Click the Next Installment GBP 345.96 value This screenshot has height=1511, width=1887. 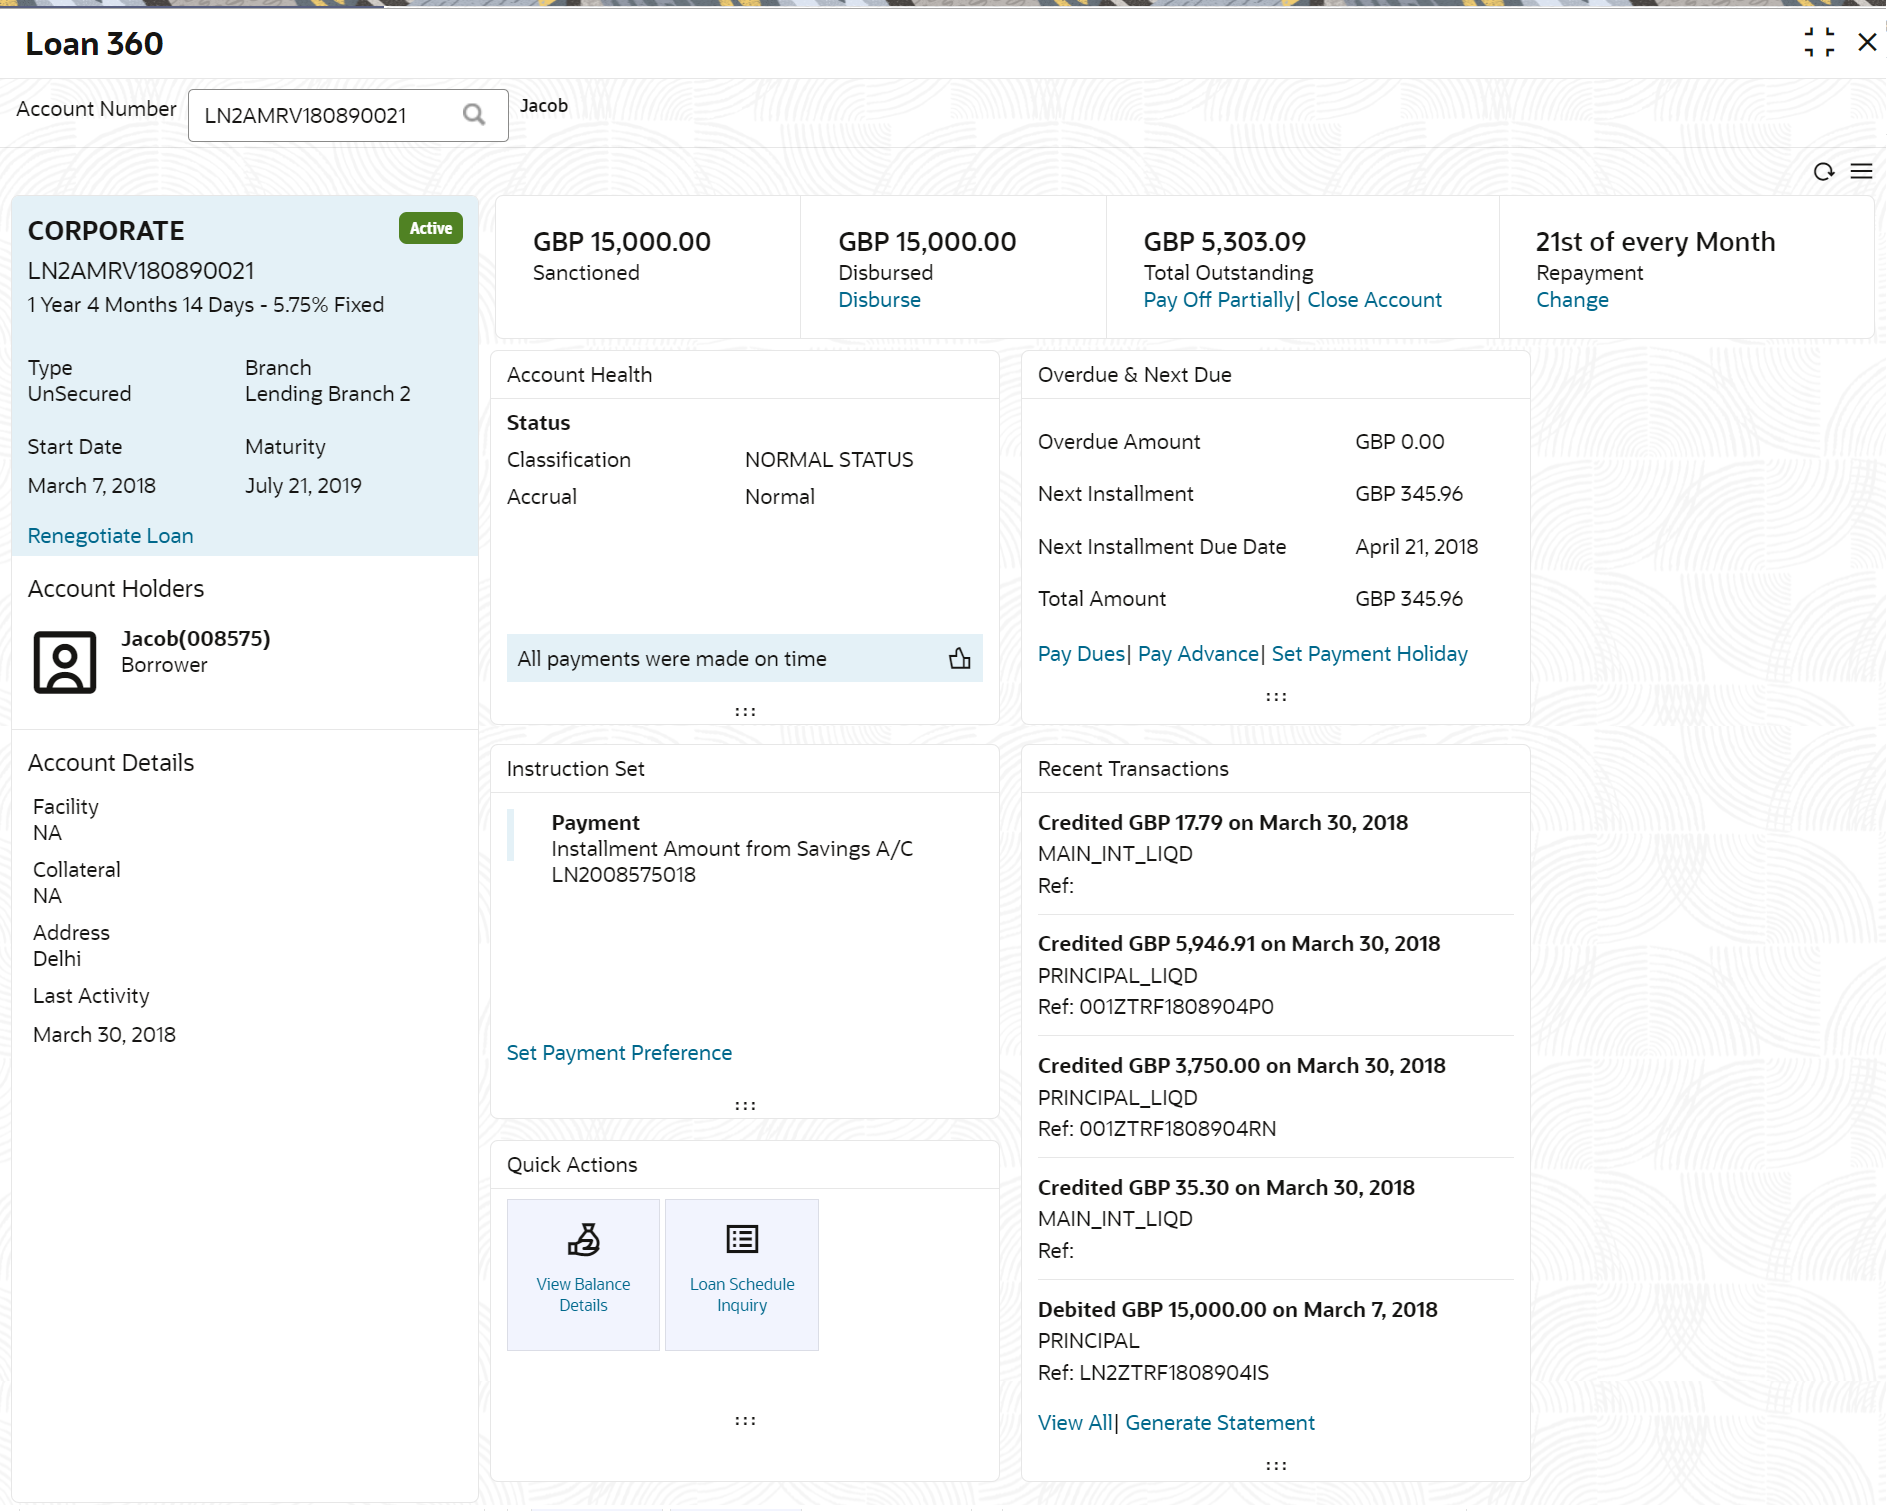point(1408,494)
